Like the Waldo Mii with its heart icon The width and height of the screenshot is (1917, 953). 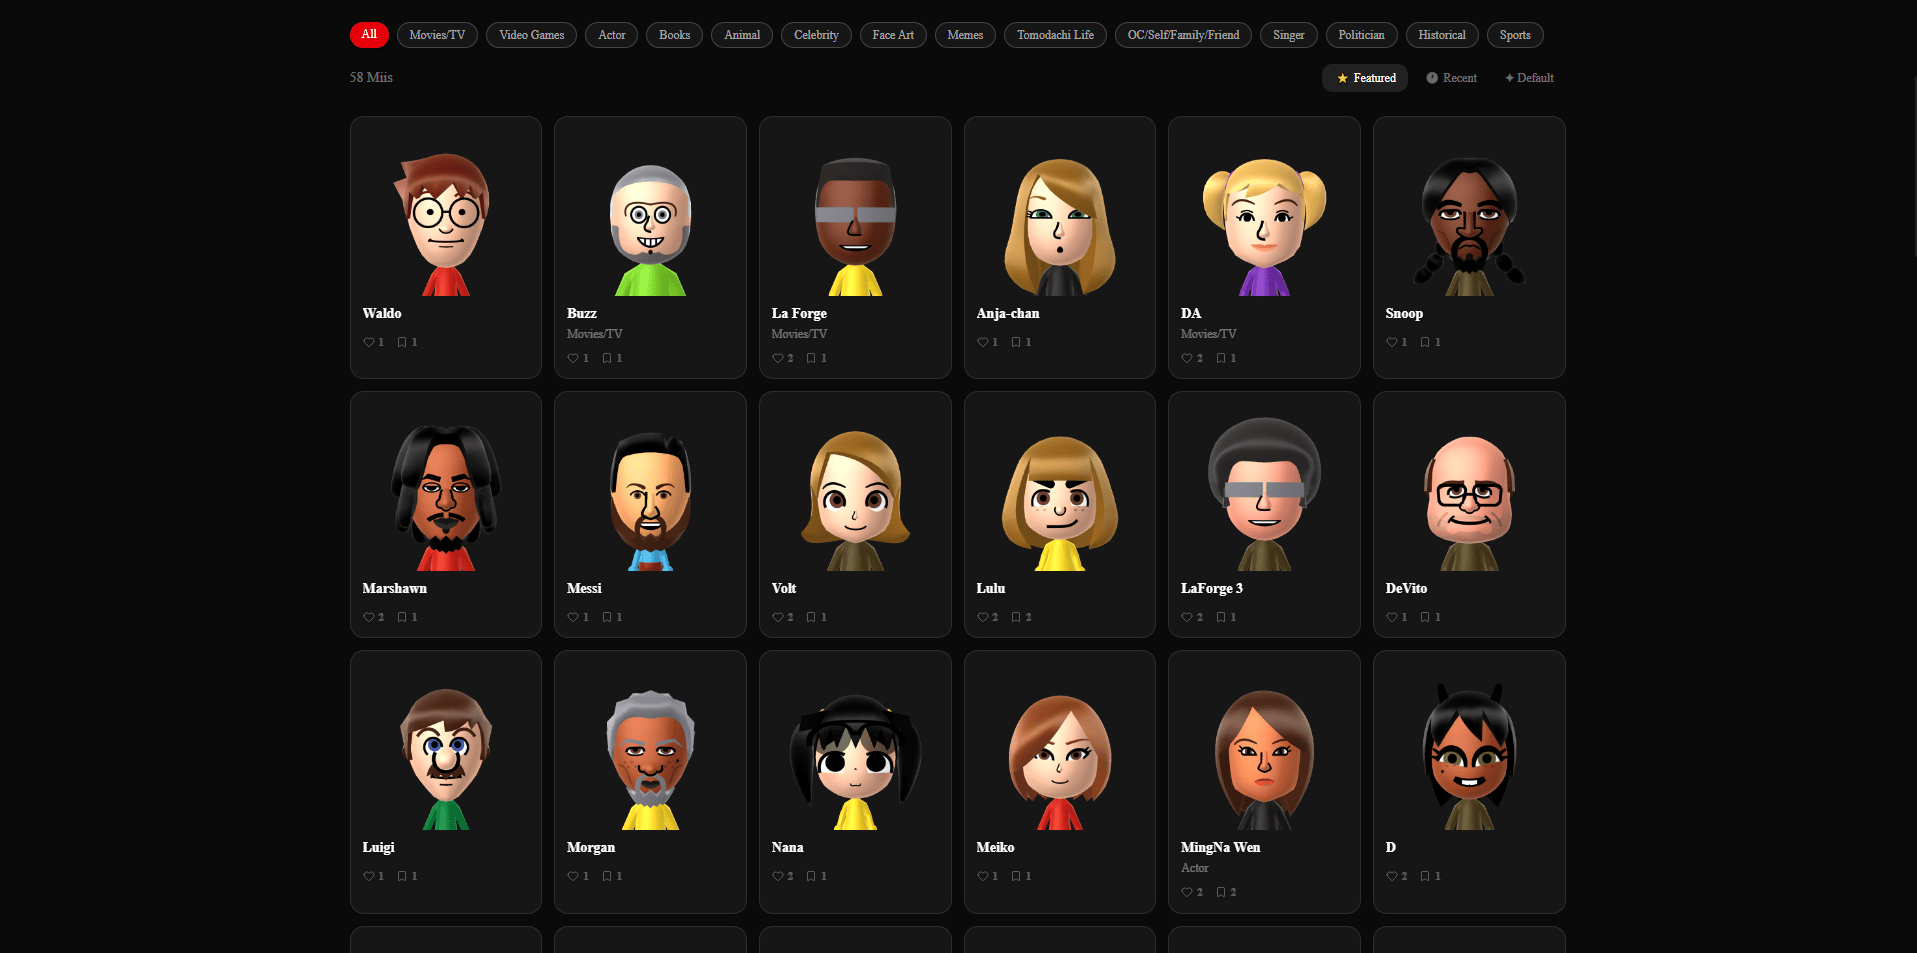point(369,342)
